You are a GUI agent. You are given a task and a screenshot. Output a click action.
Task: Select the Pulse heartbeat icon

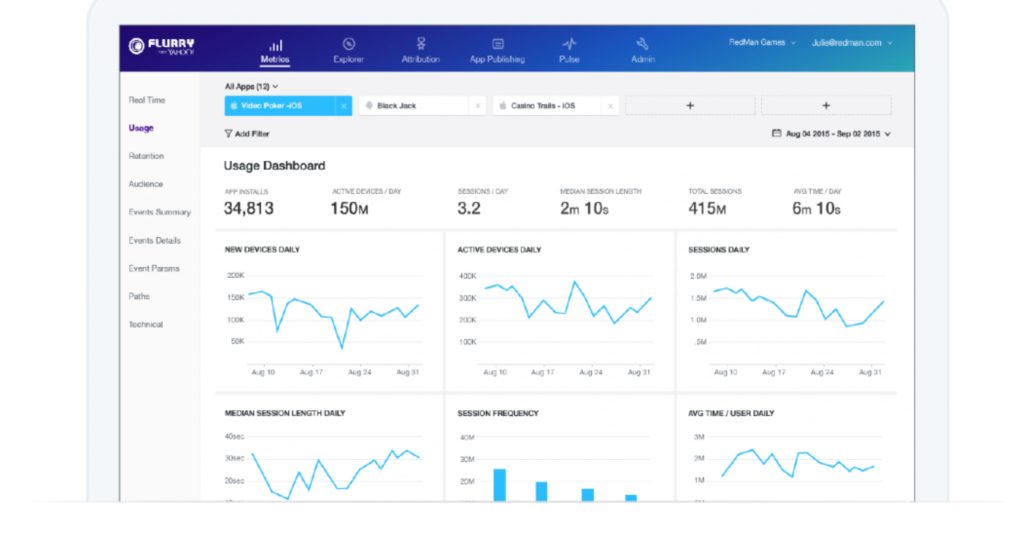coord(569,44)
